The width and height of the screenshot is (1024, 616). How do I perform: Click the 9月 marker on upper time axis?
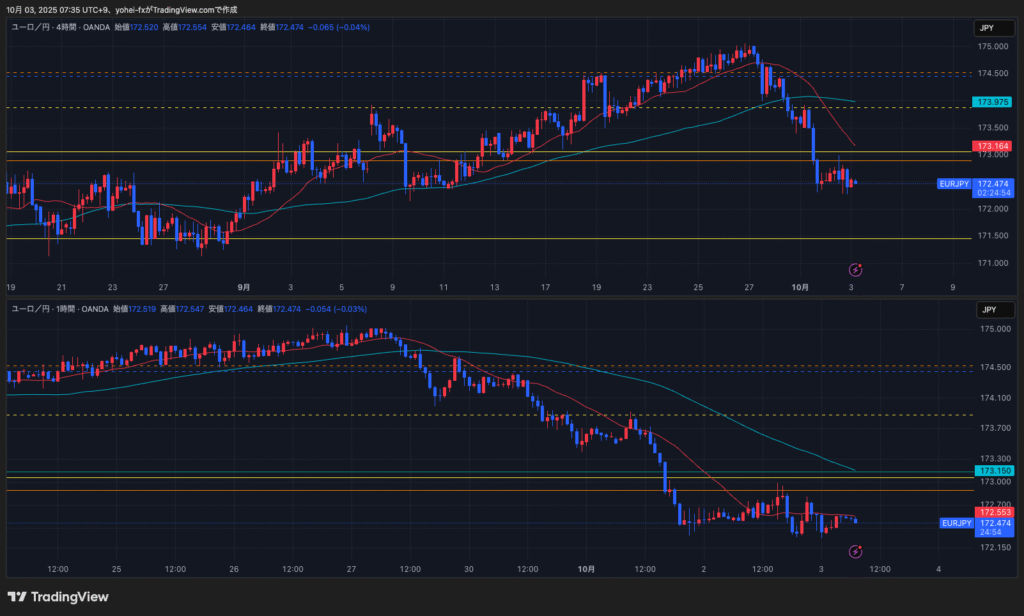[244, 287]
